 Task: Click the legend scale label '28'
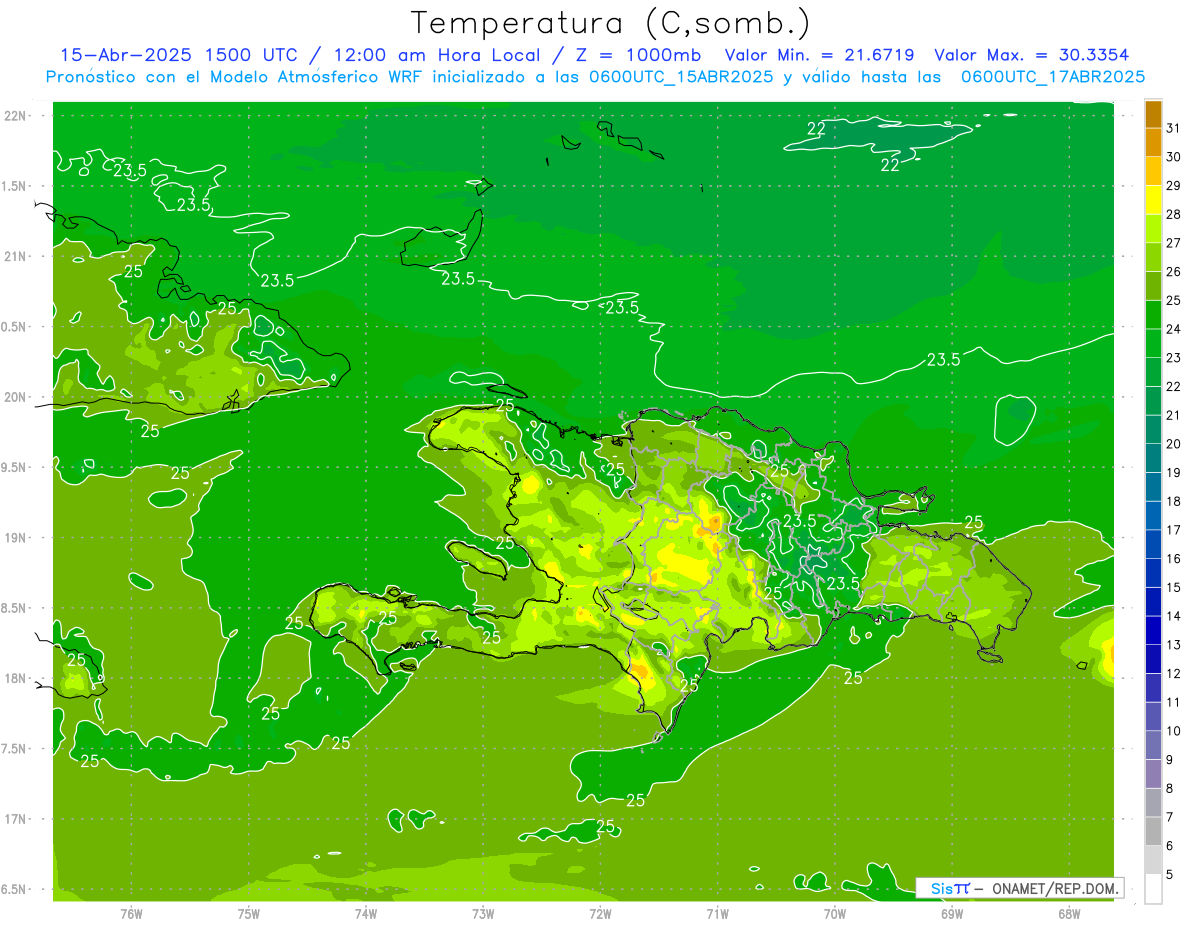1173,214
